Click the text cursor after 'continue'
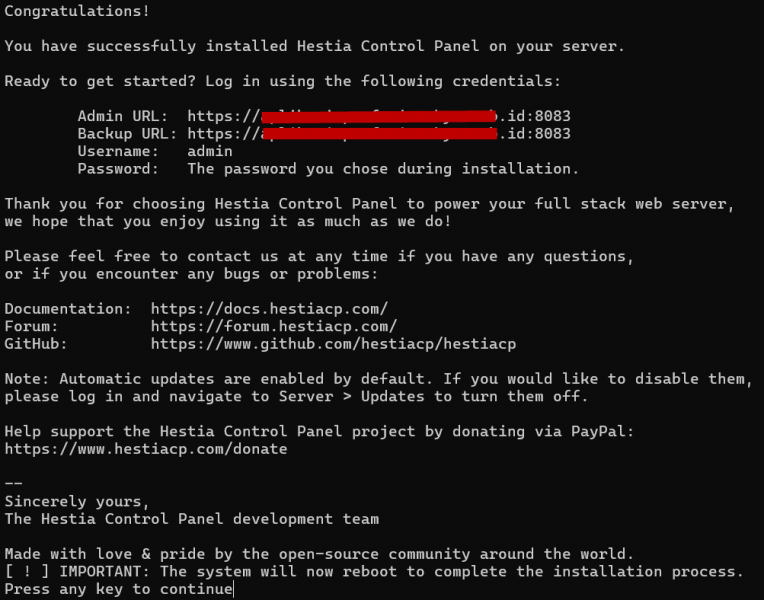Screen dimensions: 764x600 pyautogui.click(x=234, y=589)
